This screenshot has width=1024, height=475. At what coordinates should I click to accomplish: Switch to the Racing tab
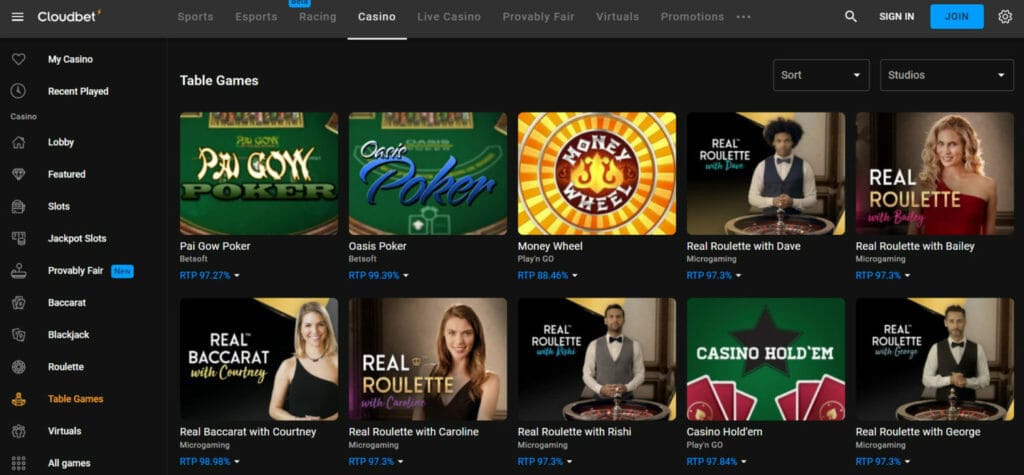(317, 17)
